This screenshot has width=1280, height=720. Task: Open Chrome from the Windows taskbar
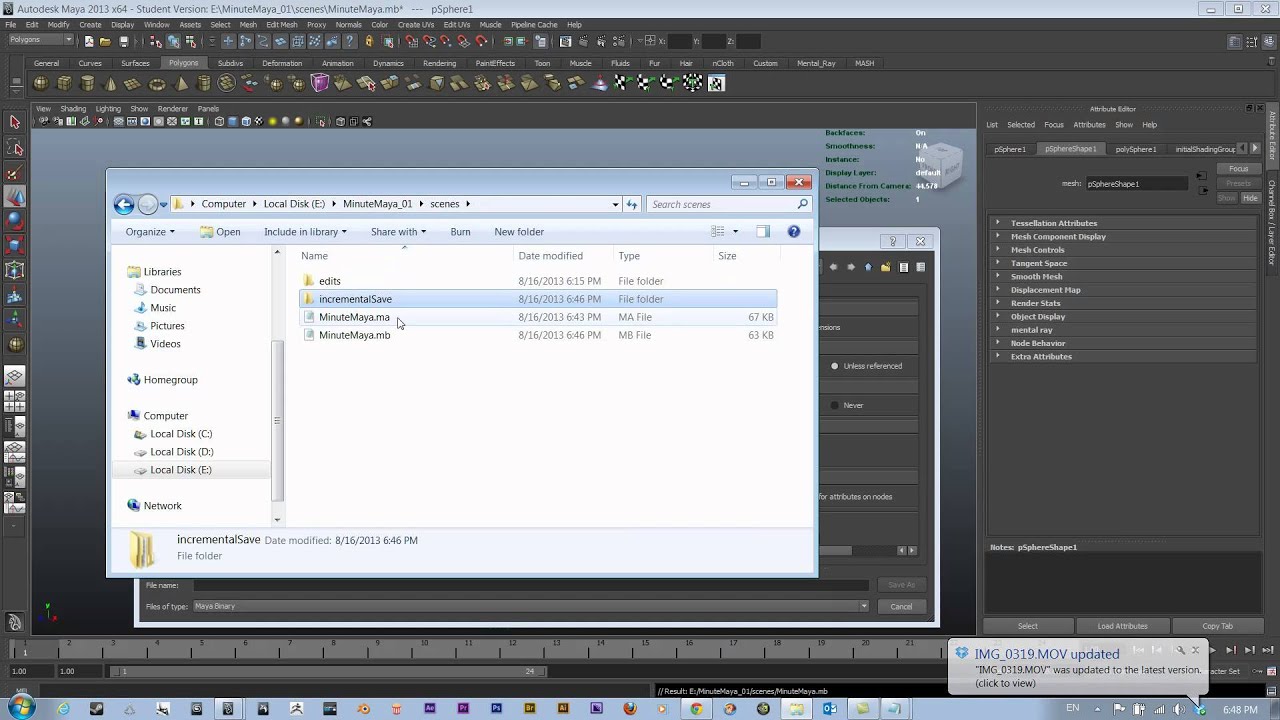click(x=696, y=709)
